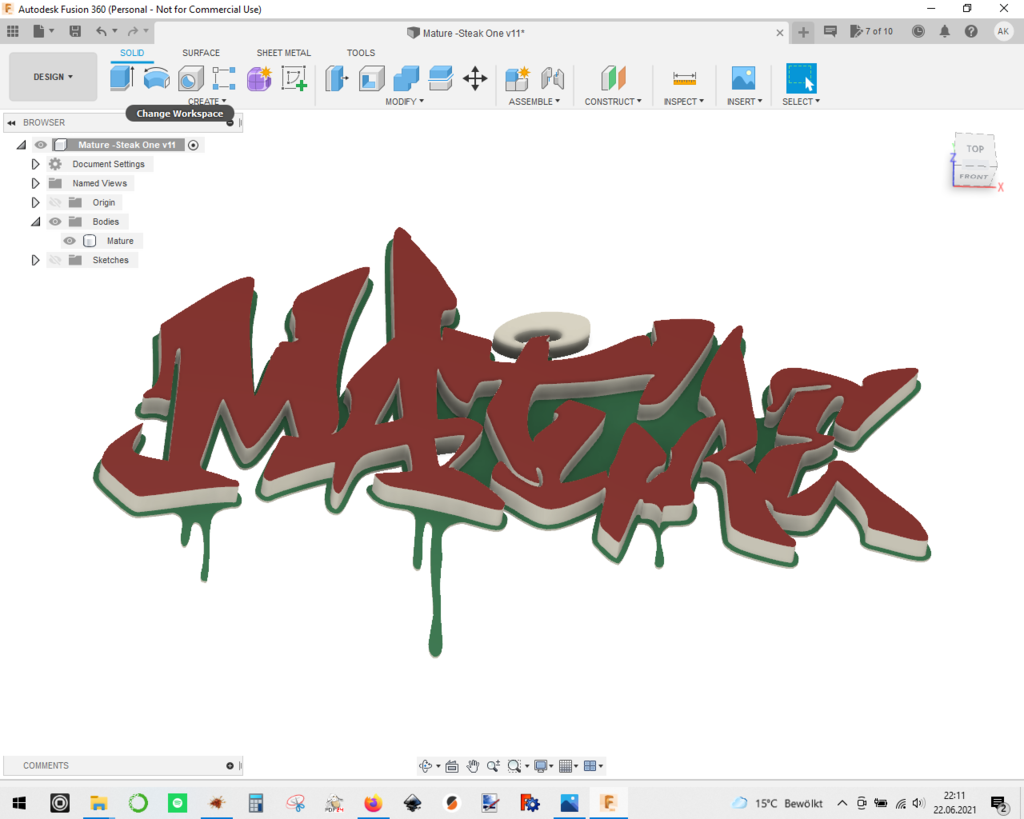
Task: Open the SELECT dropdown menu
Action: [801, 101]
